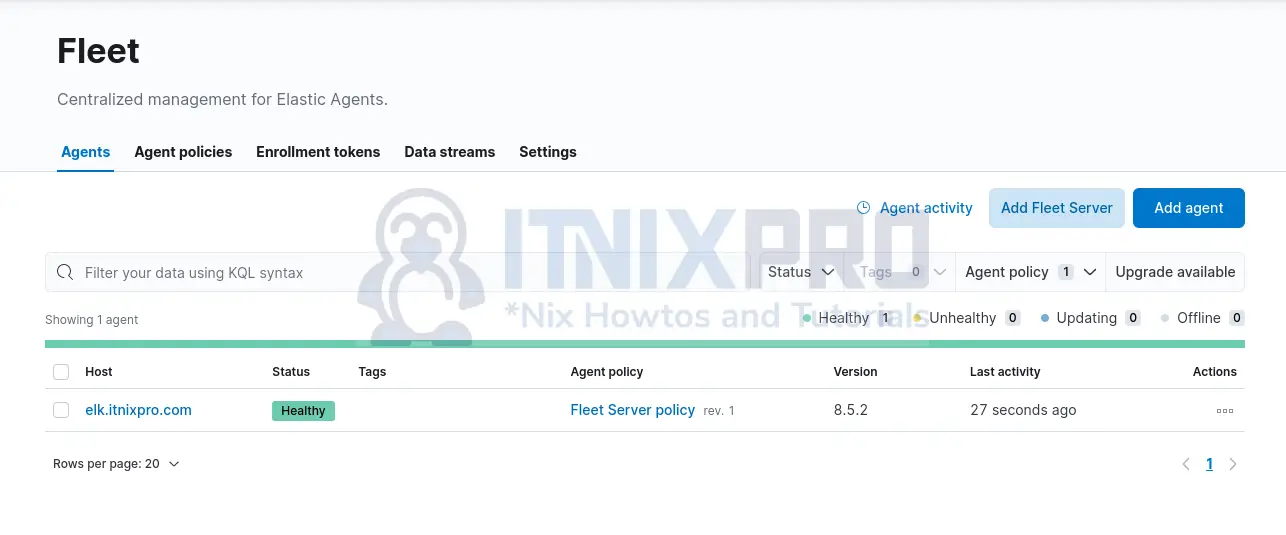The image size is (1286, 535).
Task: Expand the Tags filter dropdown
Action: click(x=900, y=272)
